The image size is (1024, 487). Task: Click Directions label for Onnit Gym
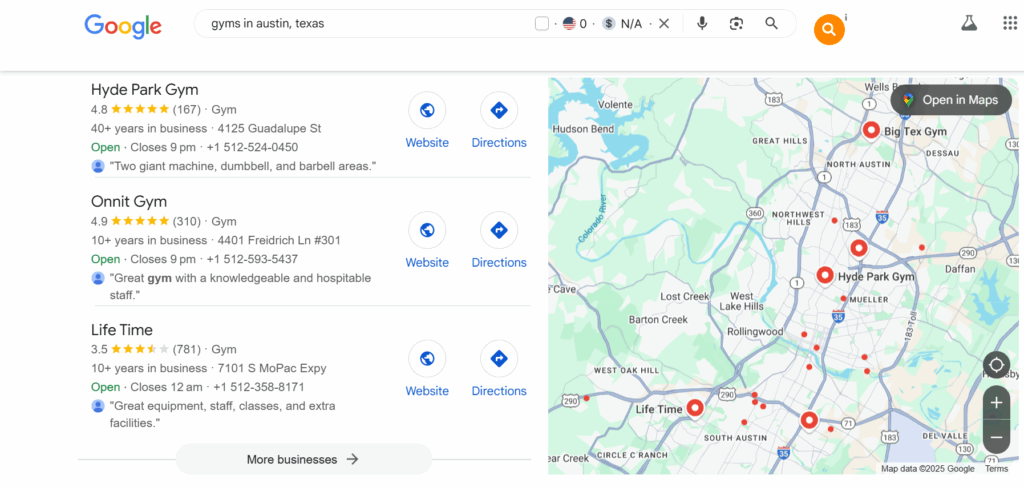click(x=499, y=262)
